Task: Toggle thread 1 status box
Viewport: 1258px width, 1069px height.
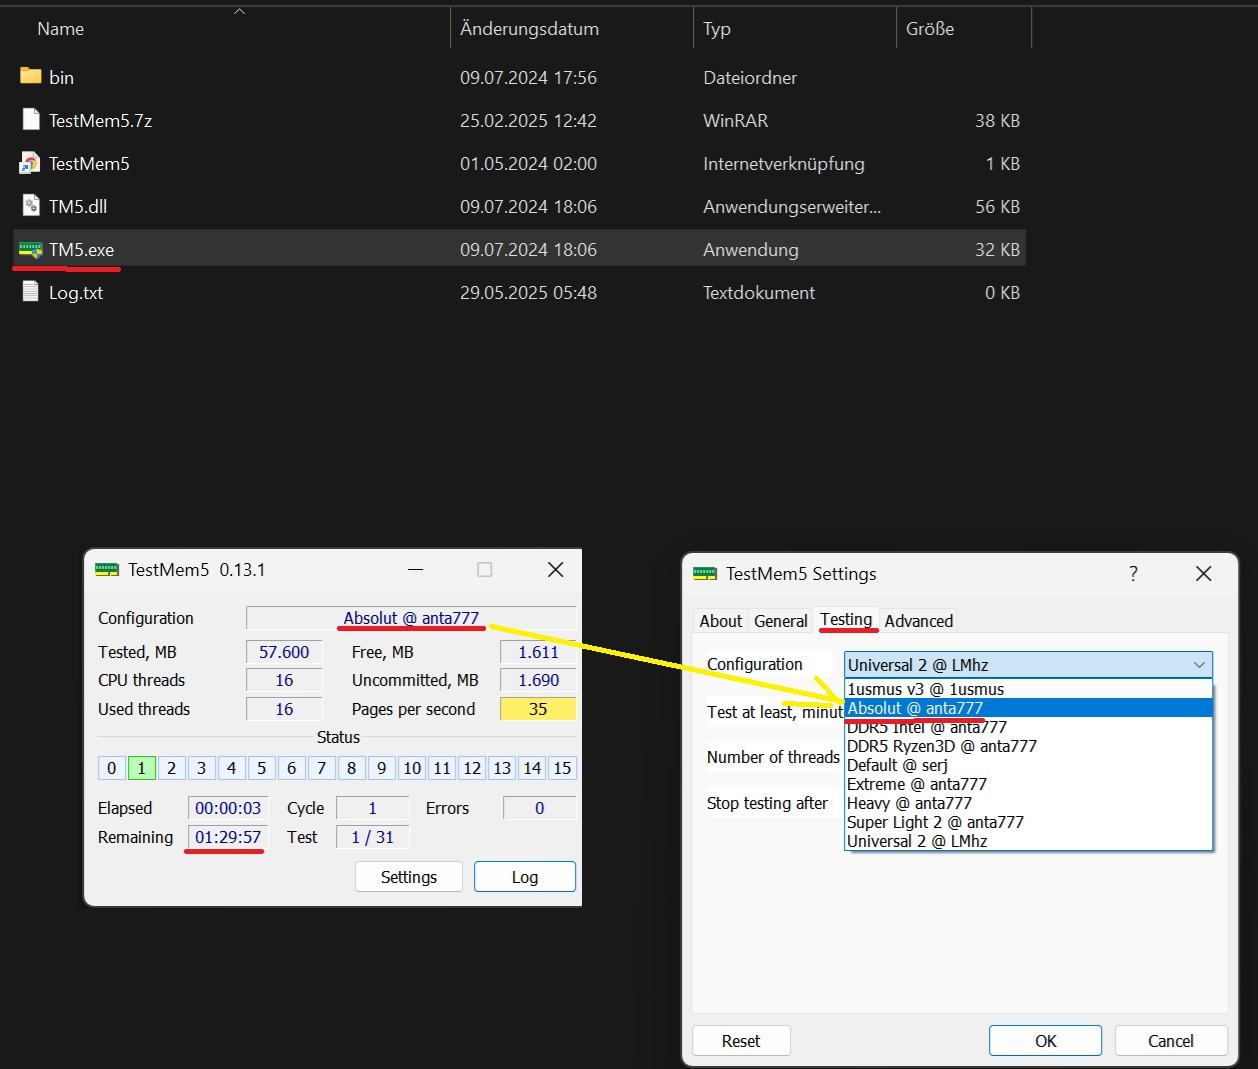Action: point(141,768)
